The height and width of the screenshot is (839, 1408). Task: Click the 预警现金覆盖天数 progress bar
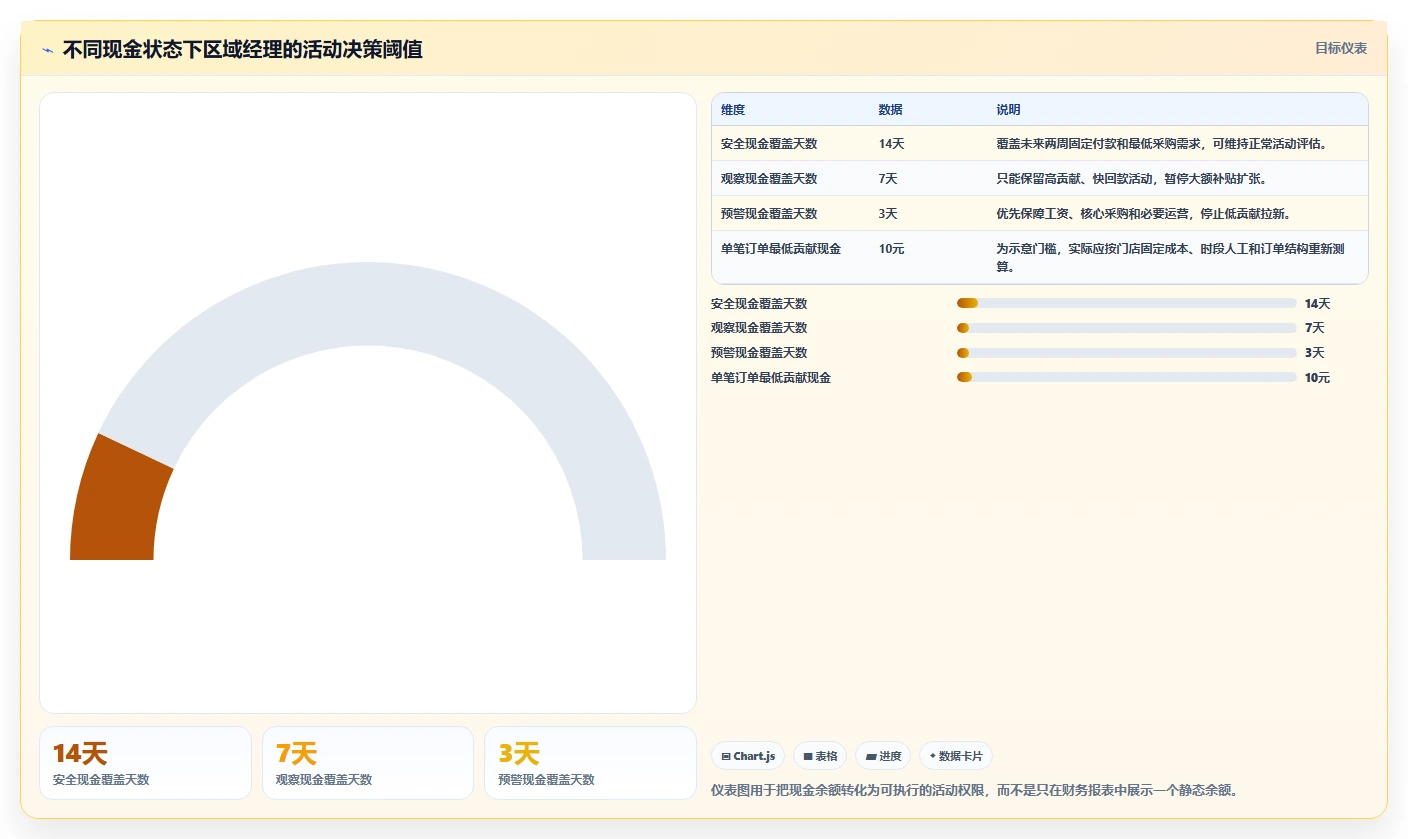pos(1126,353)
